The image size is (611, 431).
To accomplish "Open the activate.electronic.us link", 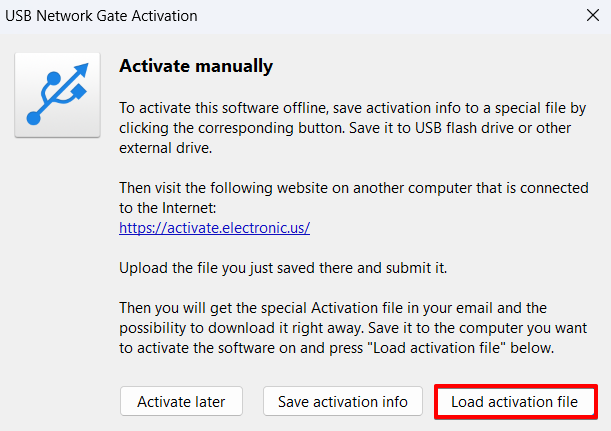I will tap(214, 227).
